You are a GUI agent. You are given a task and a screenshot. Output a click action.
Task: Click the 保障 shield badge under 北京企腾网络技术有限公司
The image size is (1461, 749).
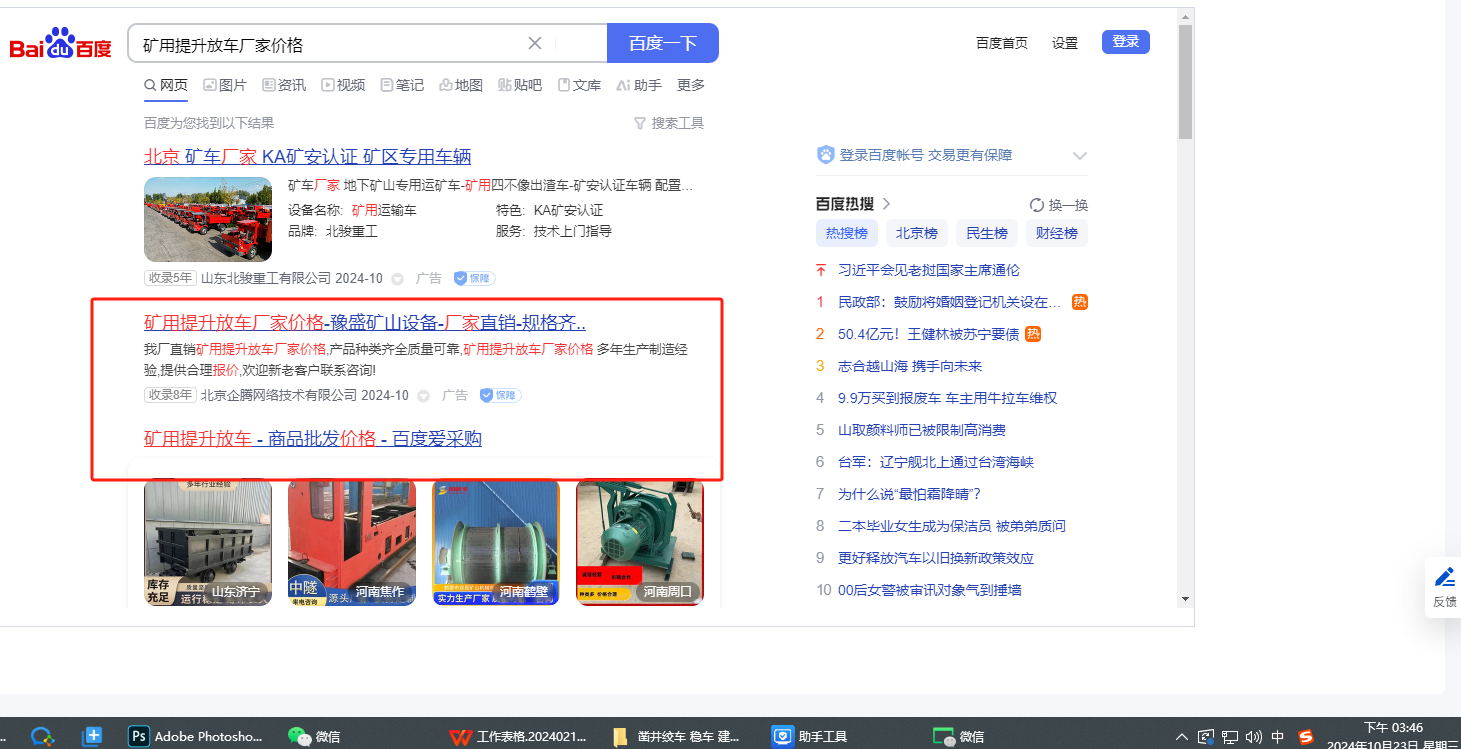pyautogui.click(x=501, y=395)
